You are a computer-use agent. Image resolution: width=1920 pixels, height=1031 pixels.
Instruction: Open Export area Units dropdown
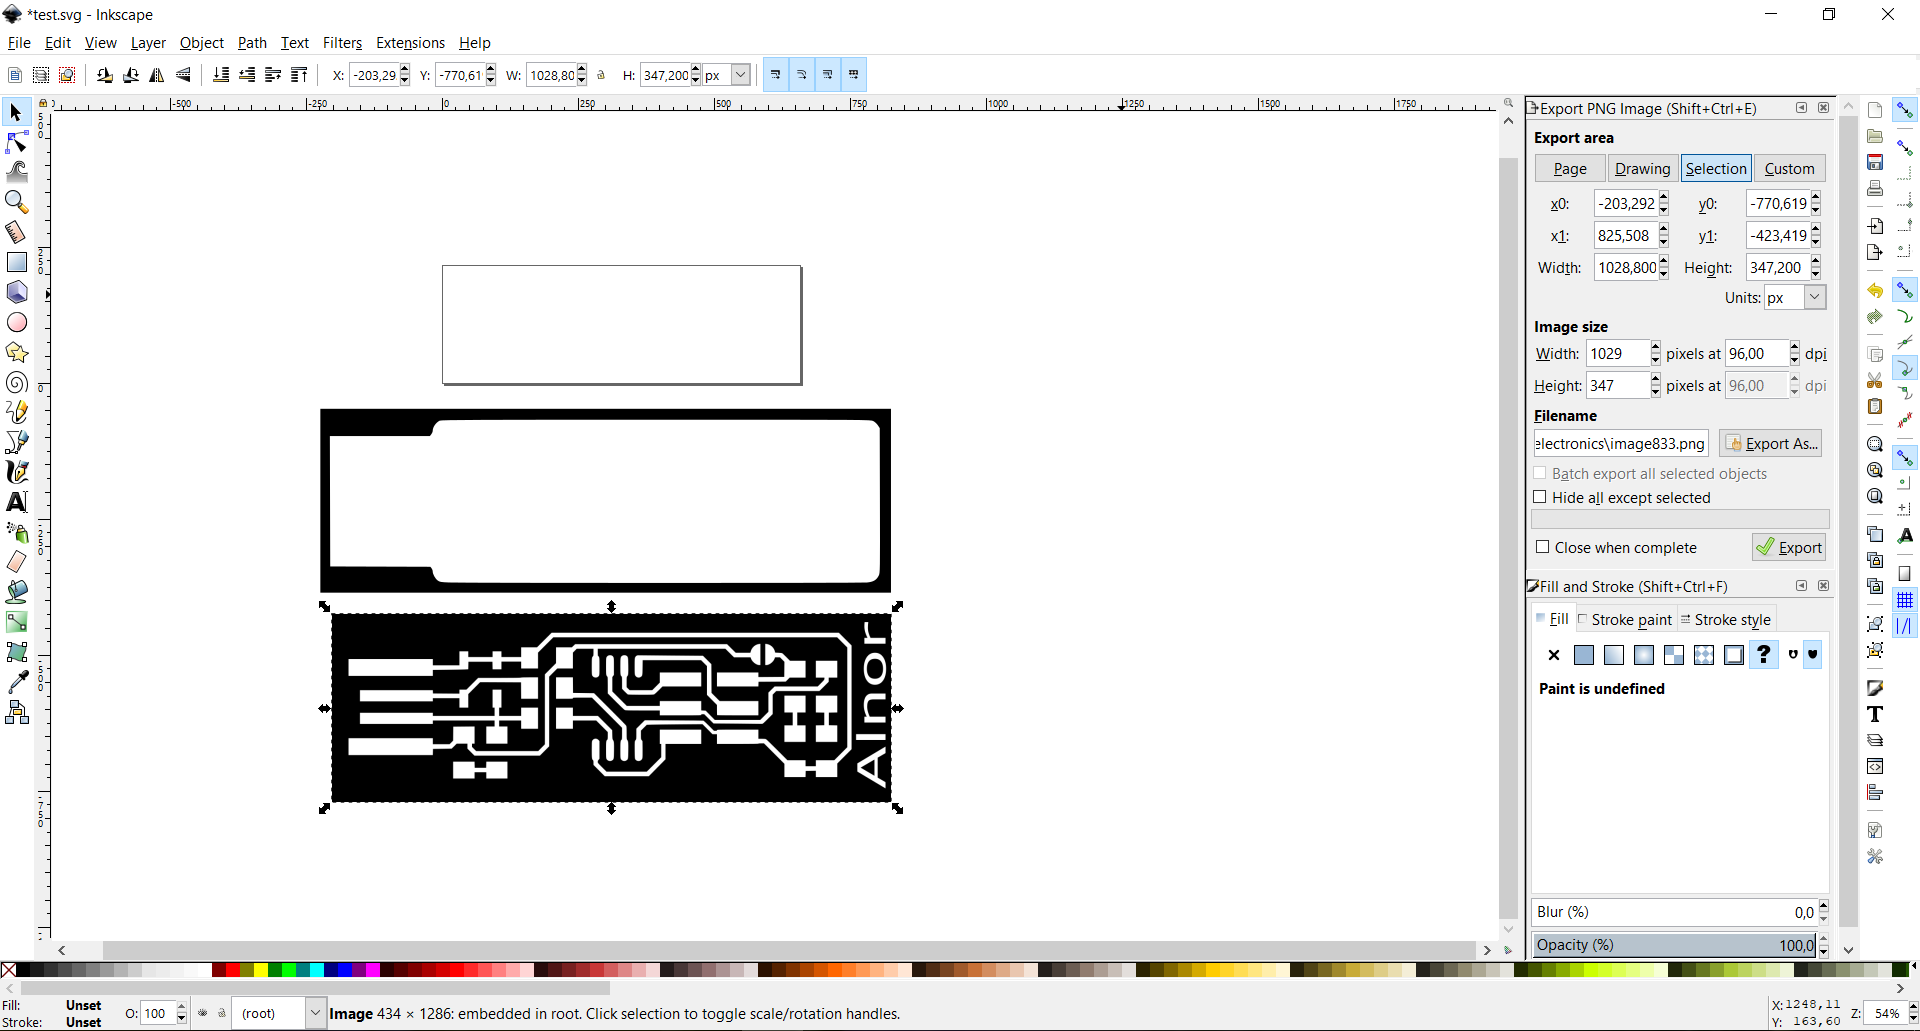1815,297
